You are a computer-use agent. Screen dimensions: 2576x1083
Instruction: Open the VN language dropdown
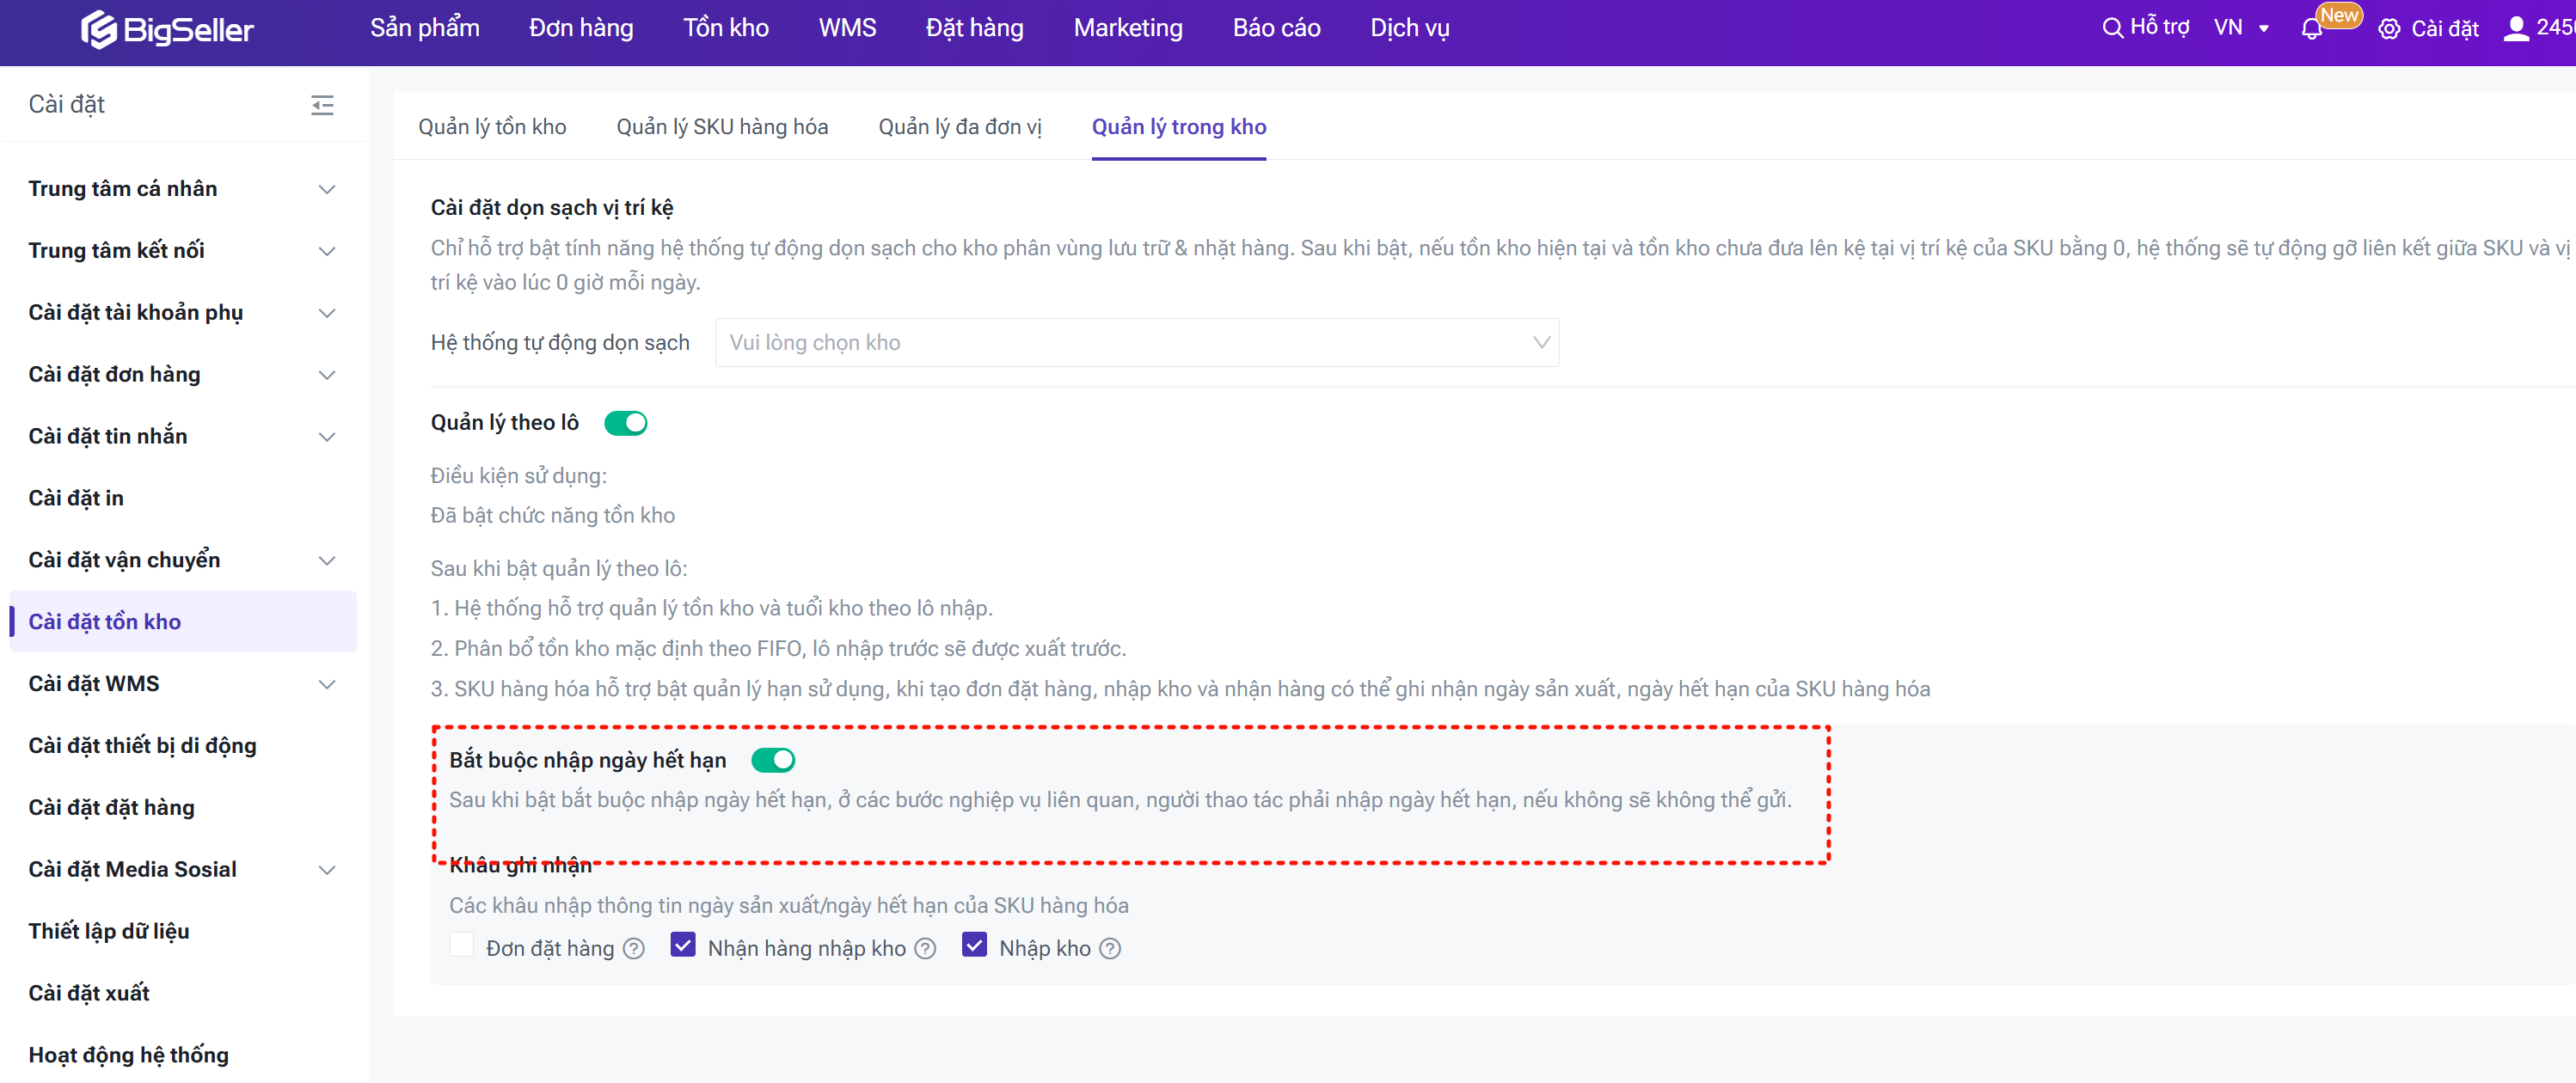[2241, 28]
